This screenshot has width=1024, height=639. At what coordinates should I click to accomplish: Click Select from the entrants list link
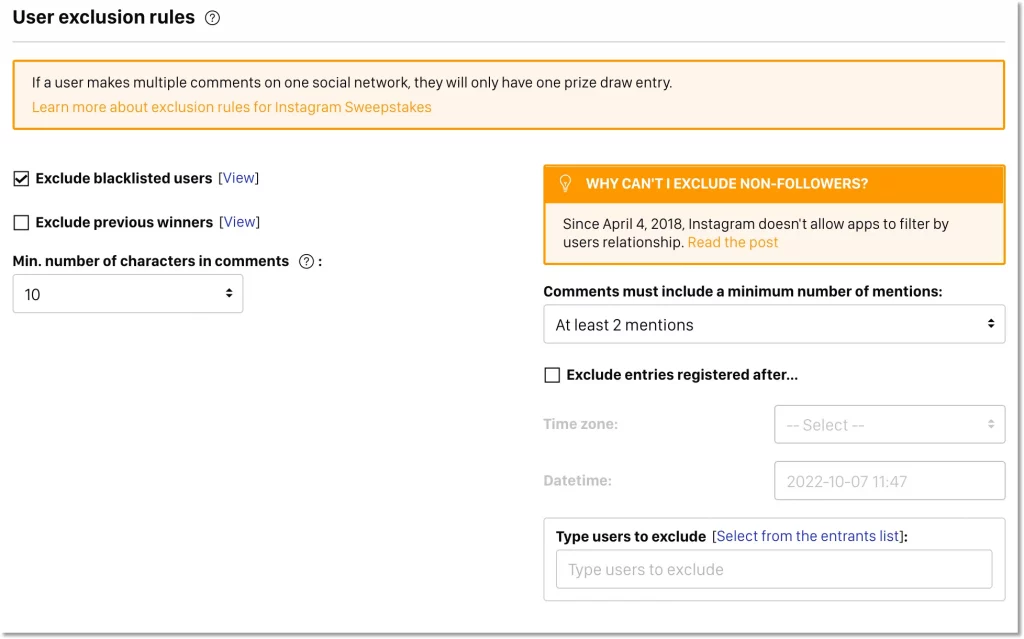808,536
